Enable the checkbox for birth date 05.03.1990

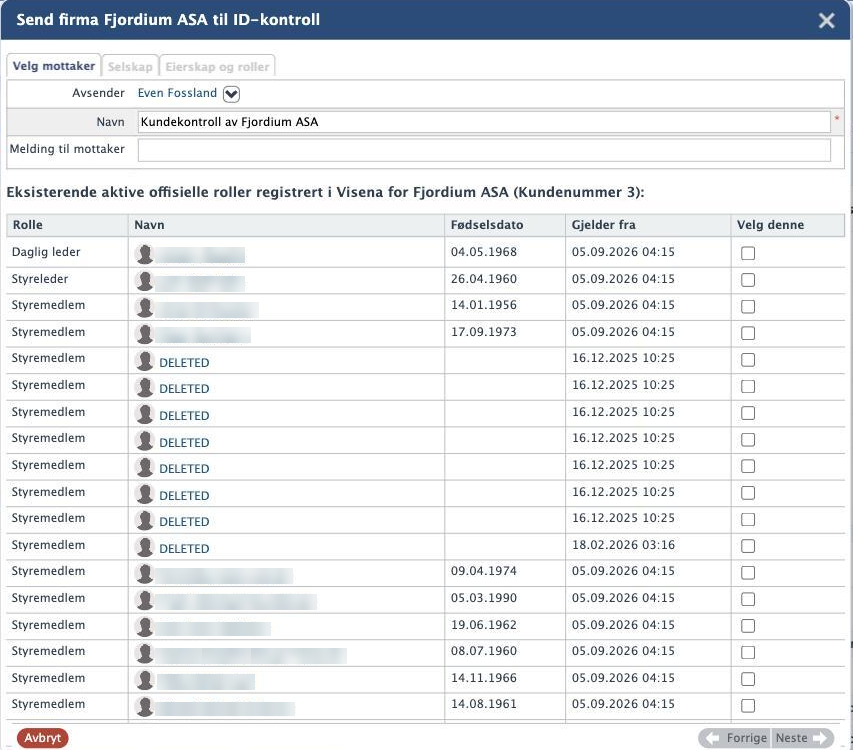[x=748, y=599]
